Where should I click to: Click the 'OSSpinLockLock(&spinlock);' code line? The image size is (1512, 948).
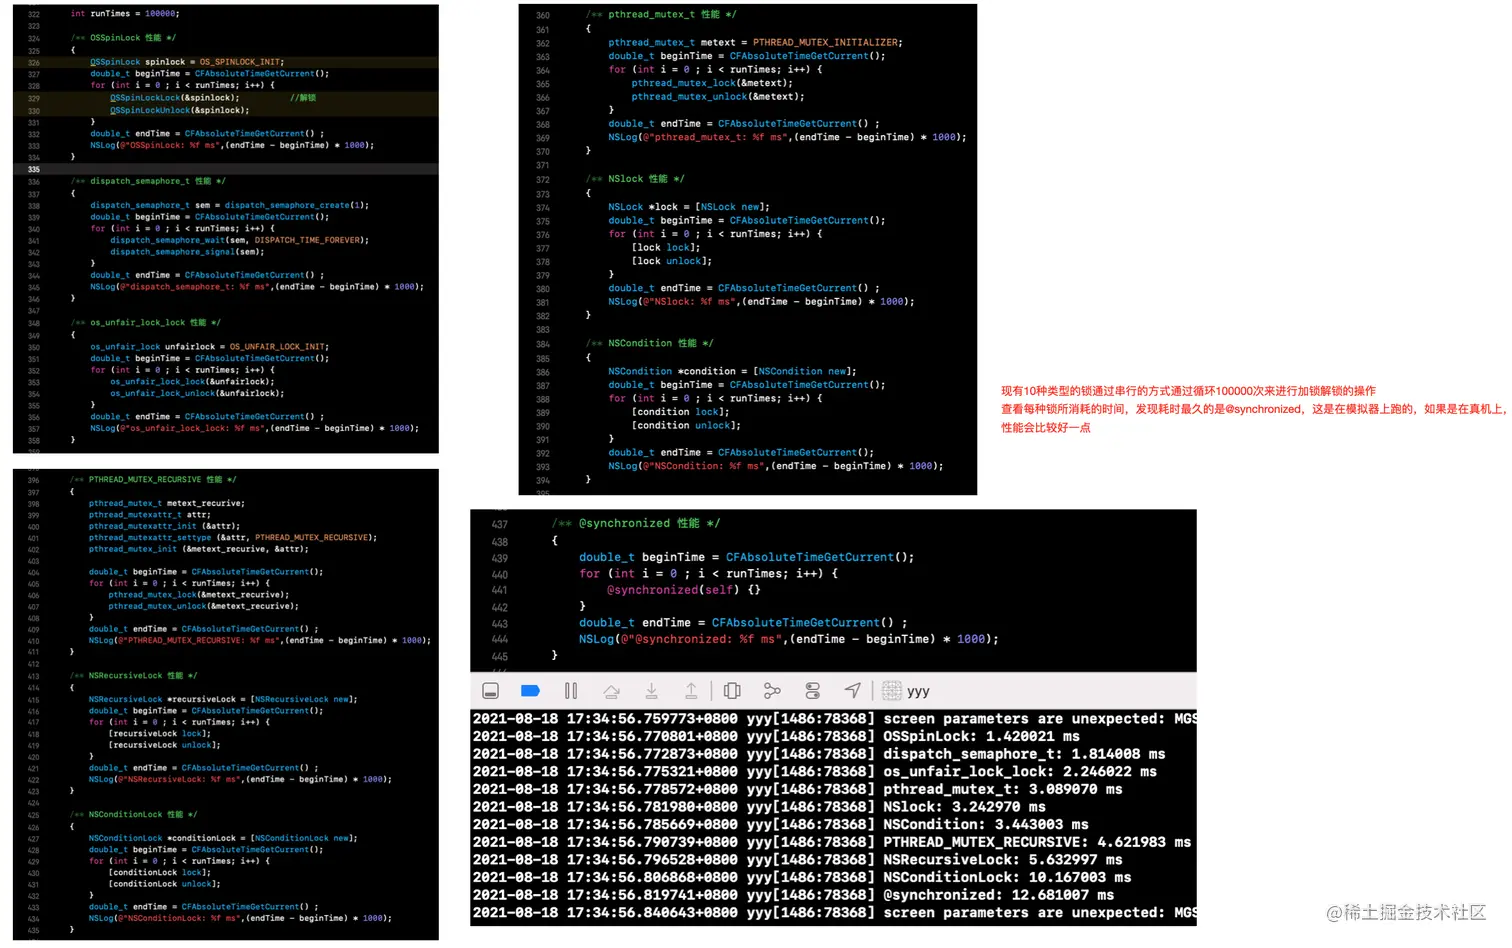[175, 98]
